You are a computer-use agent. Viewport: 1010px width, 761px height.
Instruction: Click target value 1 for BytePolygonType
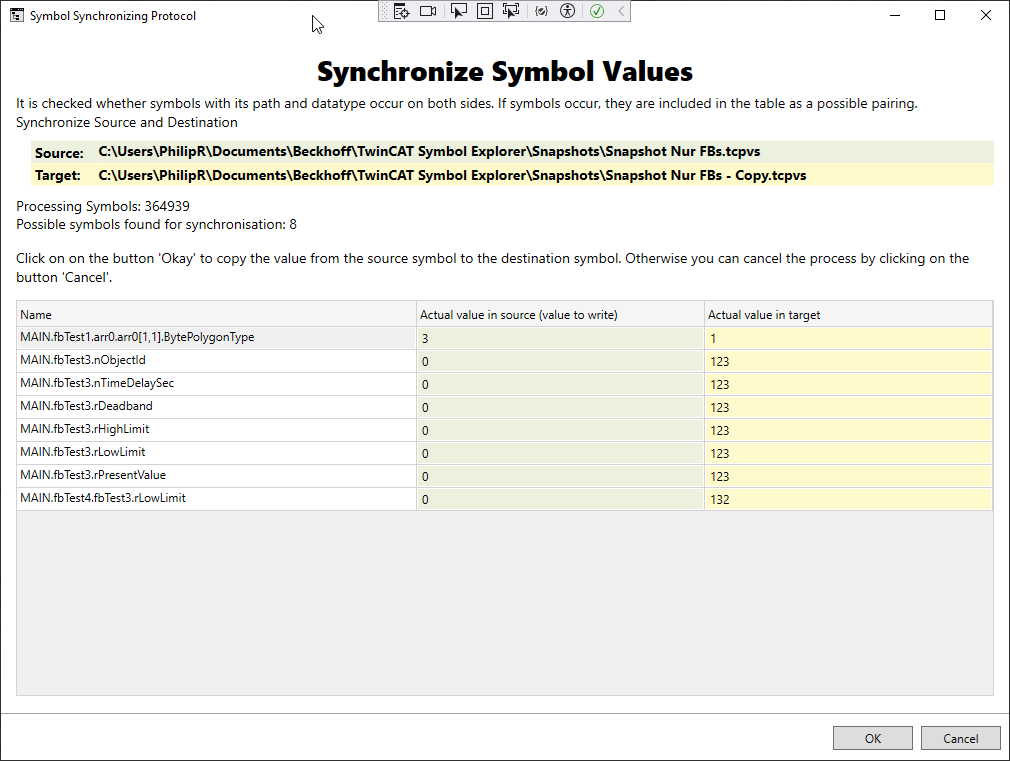[848, 338]
